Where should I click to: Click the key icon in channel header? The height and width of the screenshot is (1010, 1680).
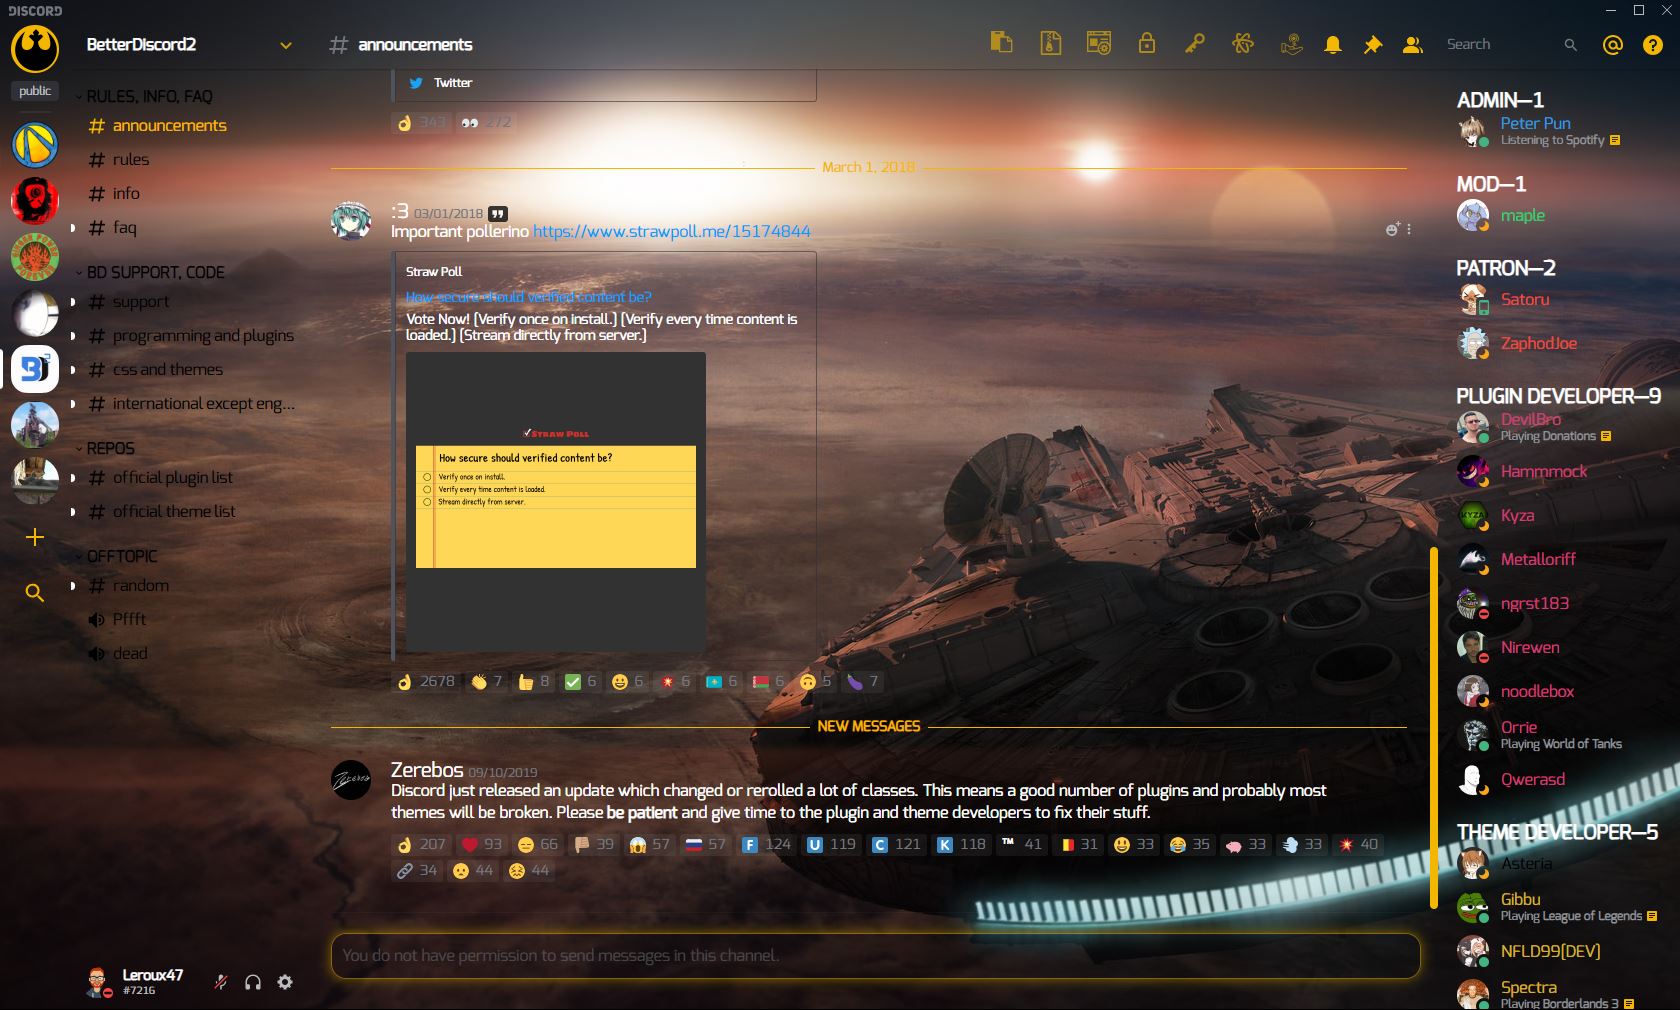pyautogui.click(x=1194, y=43)
